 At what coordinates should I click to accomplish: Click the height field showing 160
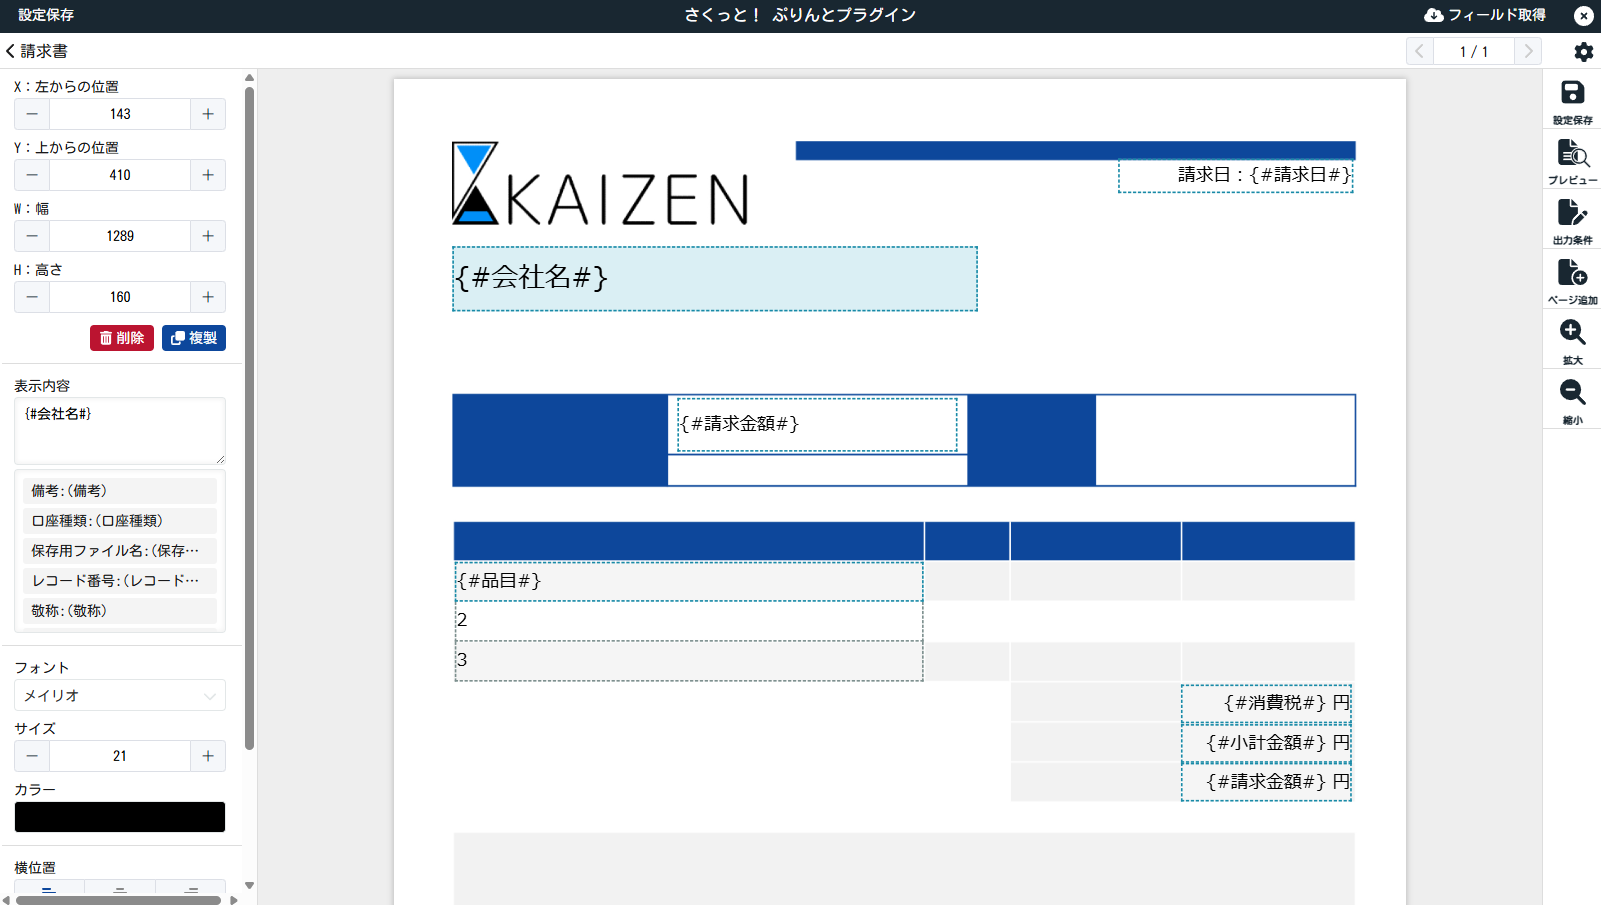point(120,297)
